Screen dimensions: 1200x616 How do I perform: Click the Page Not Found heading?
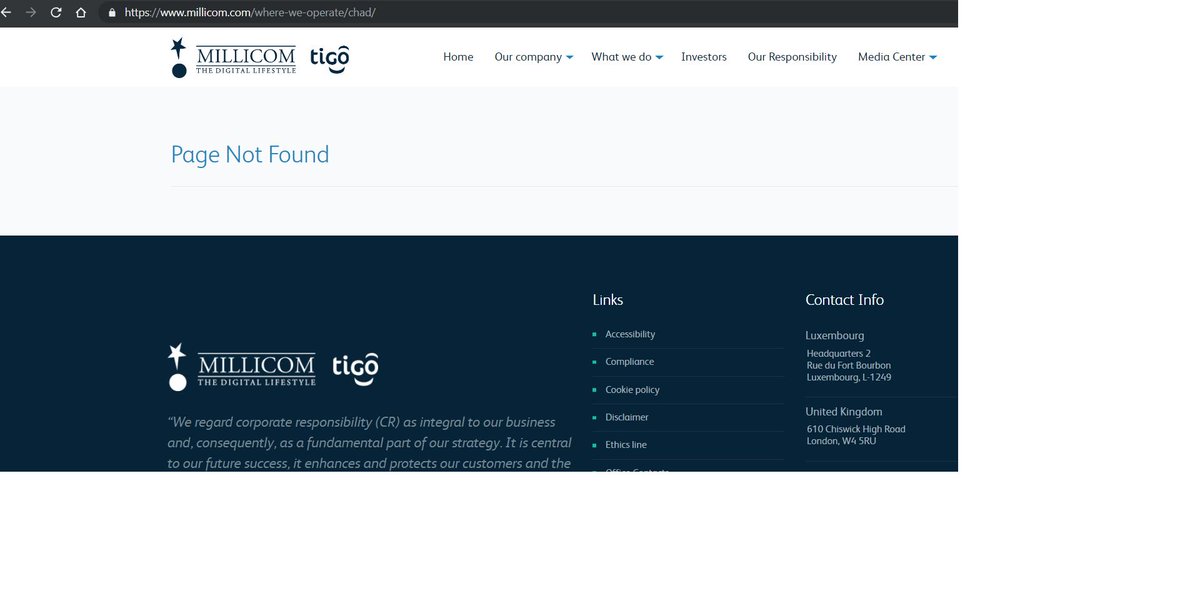point(250,154)
